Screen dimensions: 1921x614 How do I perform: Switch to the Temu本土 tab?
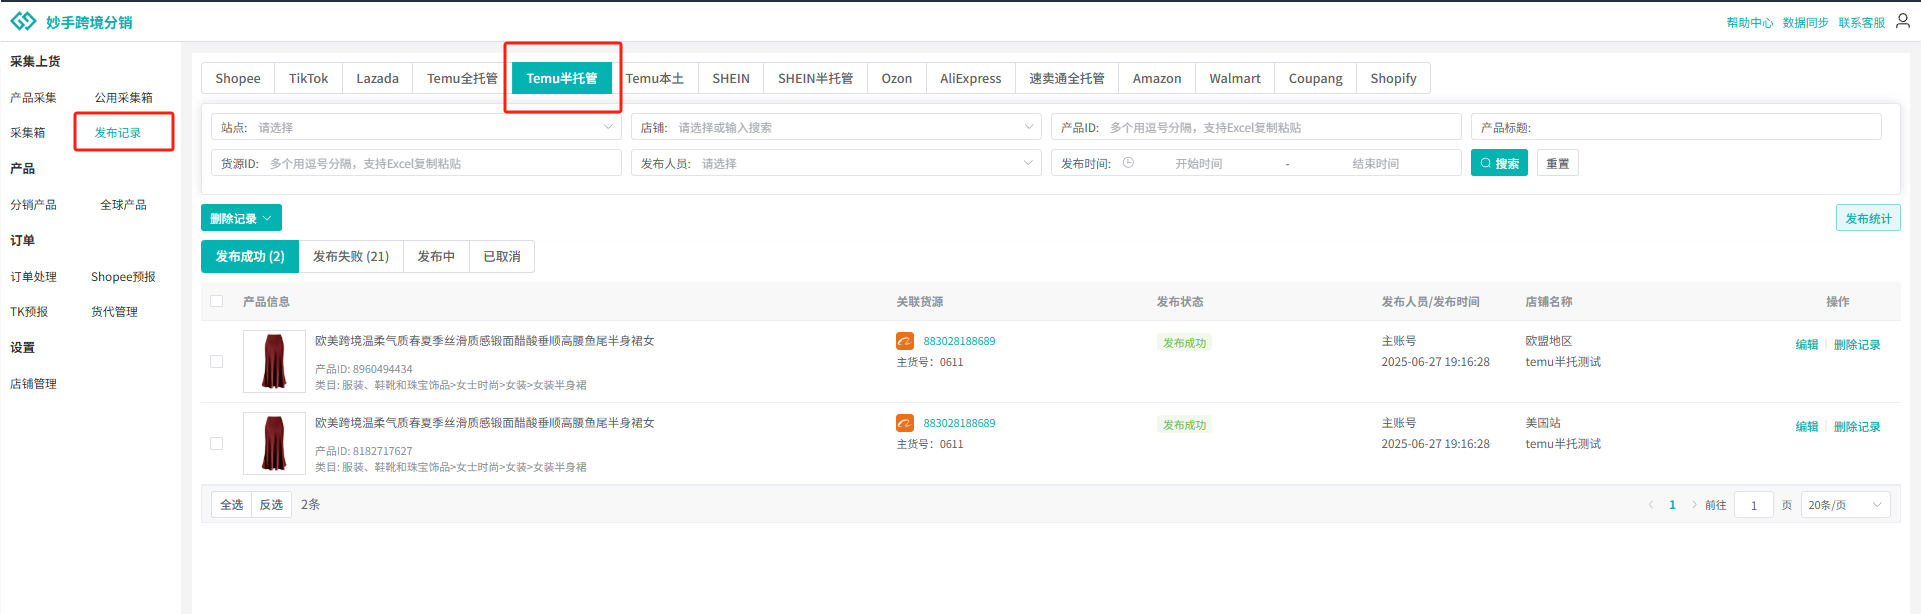(x=655, y=78)
